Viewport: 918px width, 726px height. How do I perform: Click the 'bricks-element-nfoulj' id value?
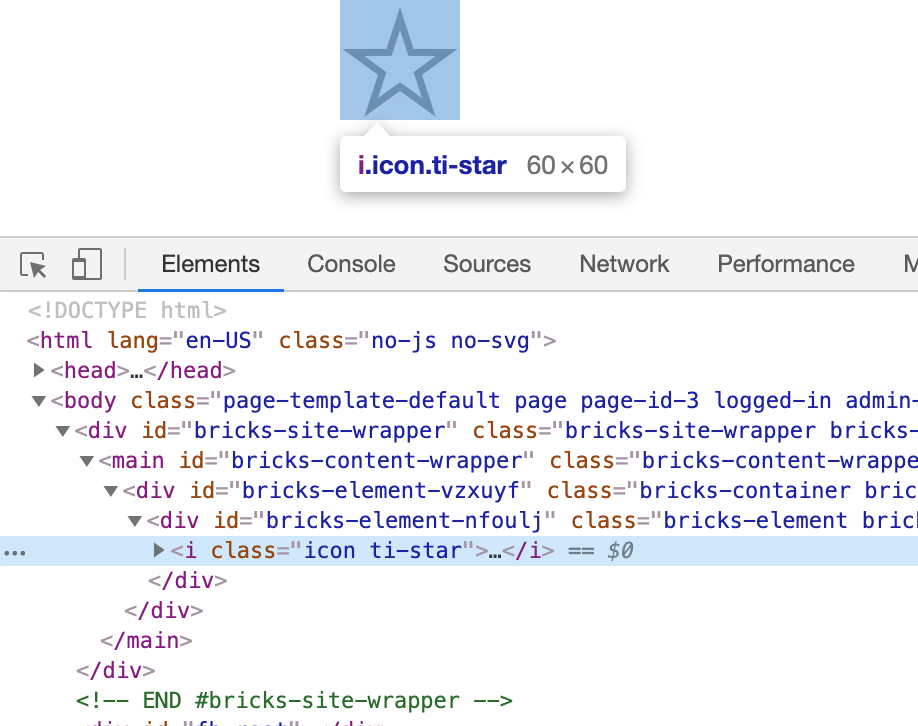pos(404,520)
